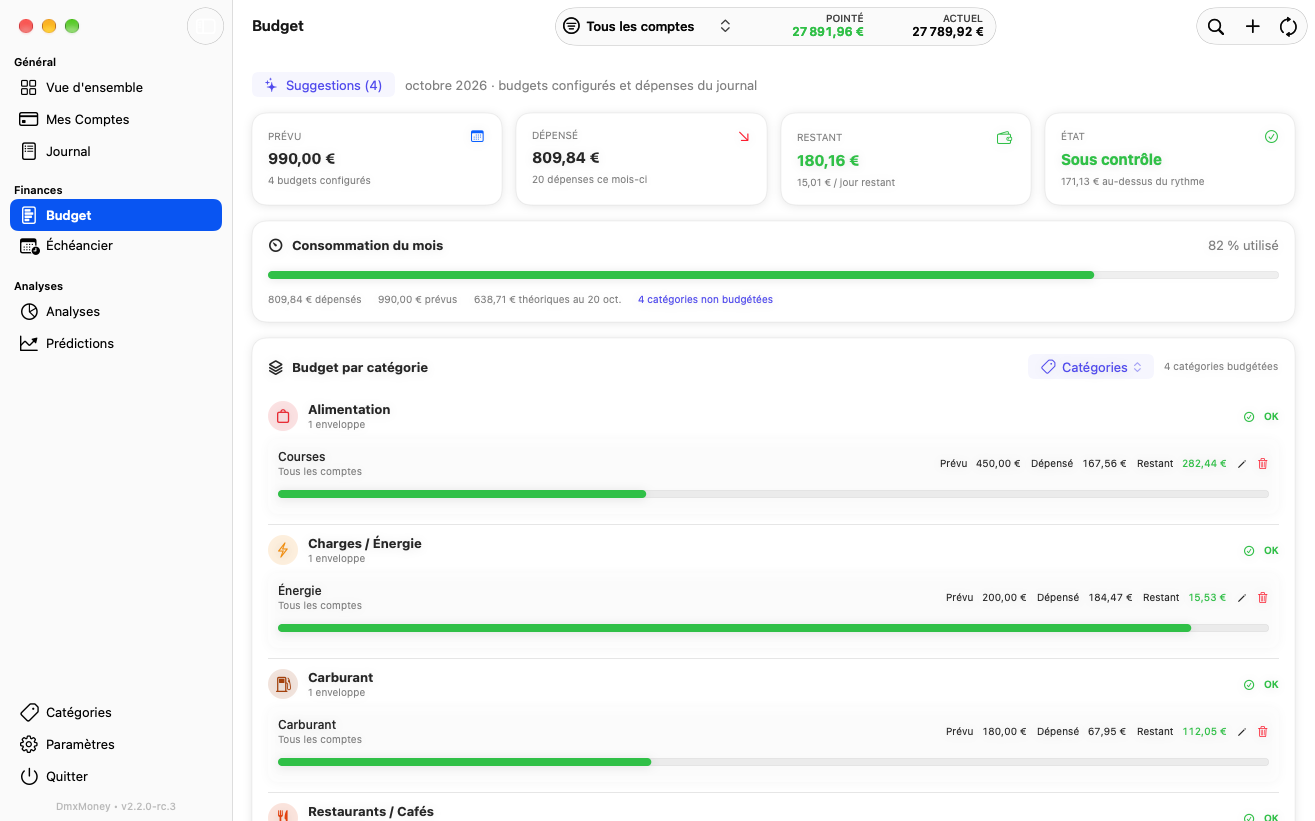Delete the Courses budget trash icon
This screenshot has width=1315, height=821.
(1262, 464)
